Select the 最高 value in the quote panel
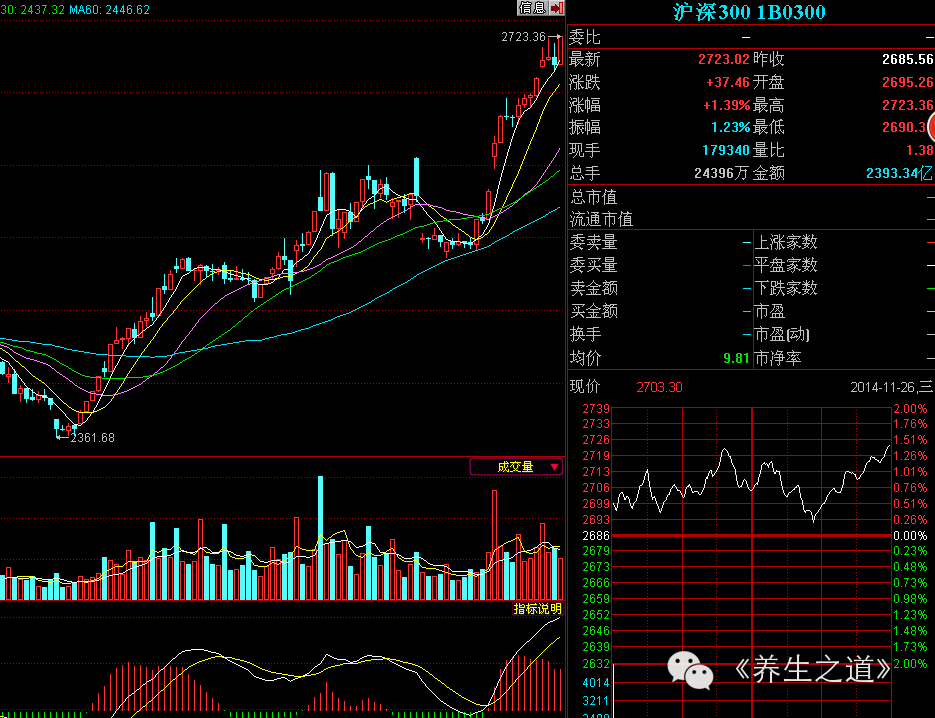The width and height of the screenshot is (935, 718). tap(908, 106)
